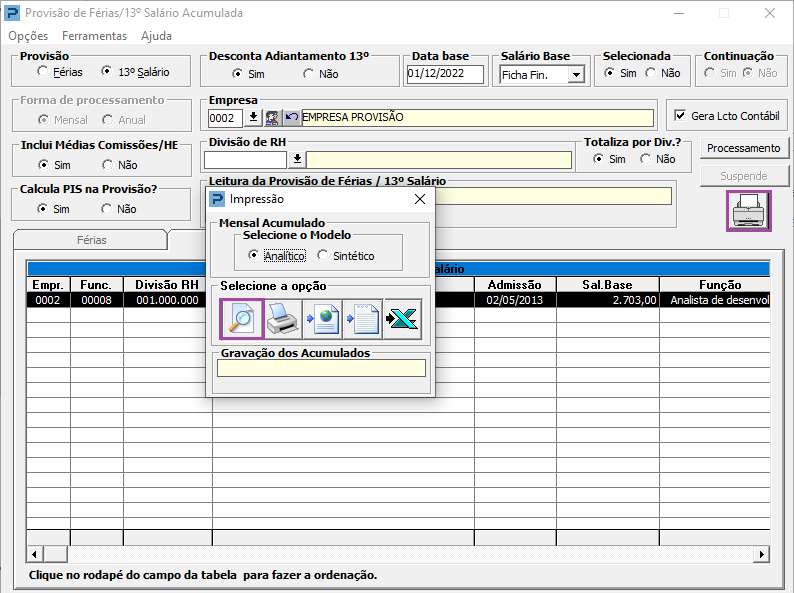
Task: Click the Suspende button
Action: pyautogui.click(x=743, y=176)
